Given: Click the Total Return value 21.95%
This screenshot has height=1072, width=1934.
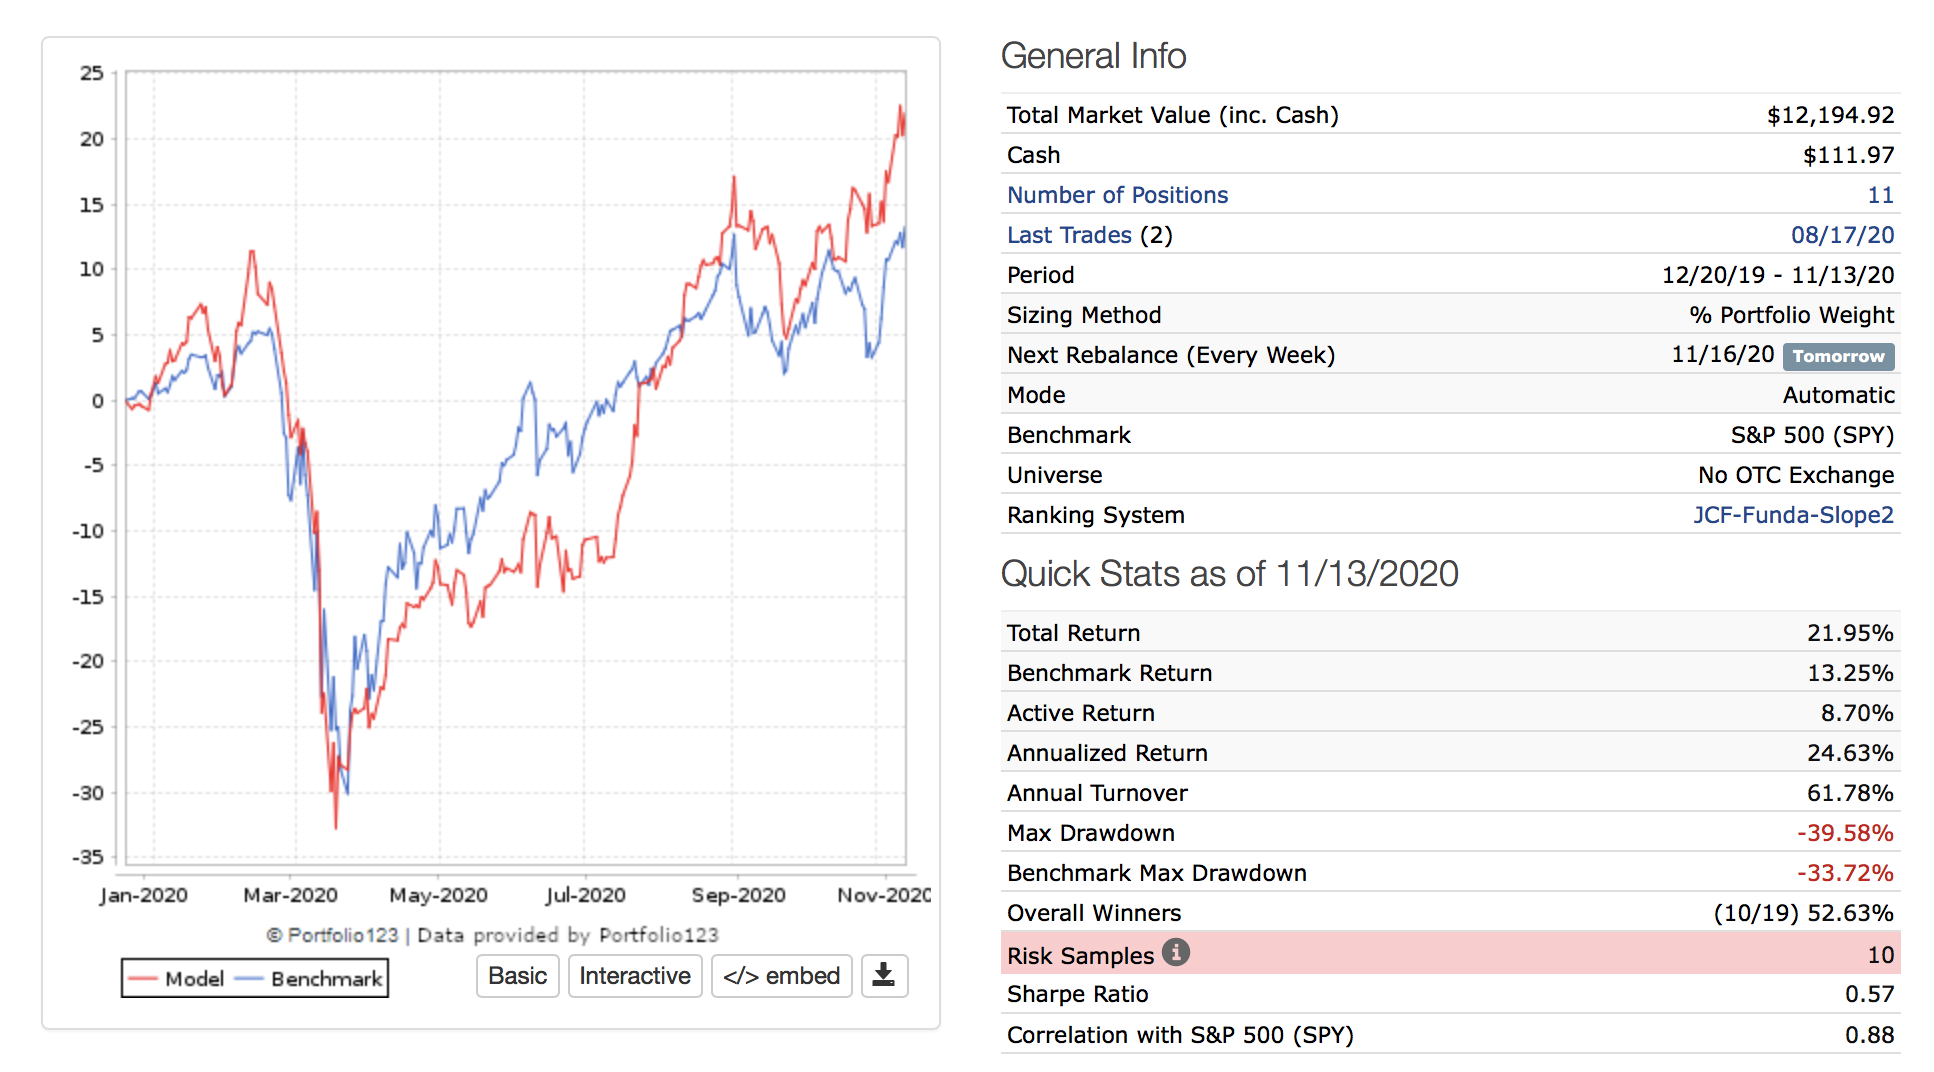Looking at the screenshot, I should pos(1849,633).
